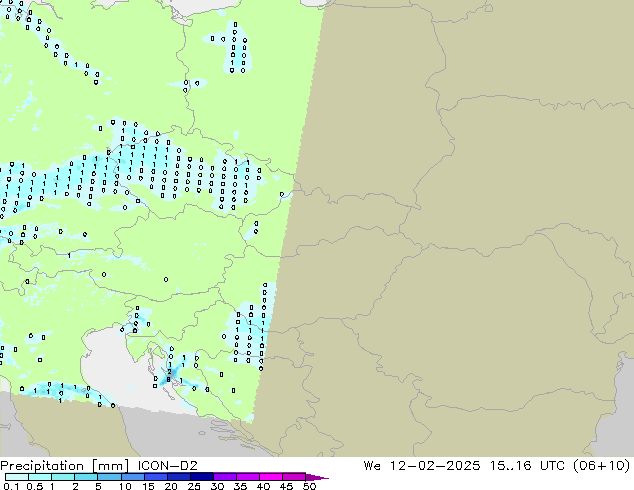This screenshot has height=490, width=634.
Task: Select the '15..16 UTC' time range text
Action: (x=528, y=466)
